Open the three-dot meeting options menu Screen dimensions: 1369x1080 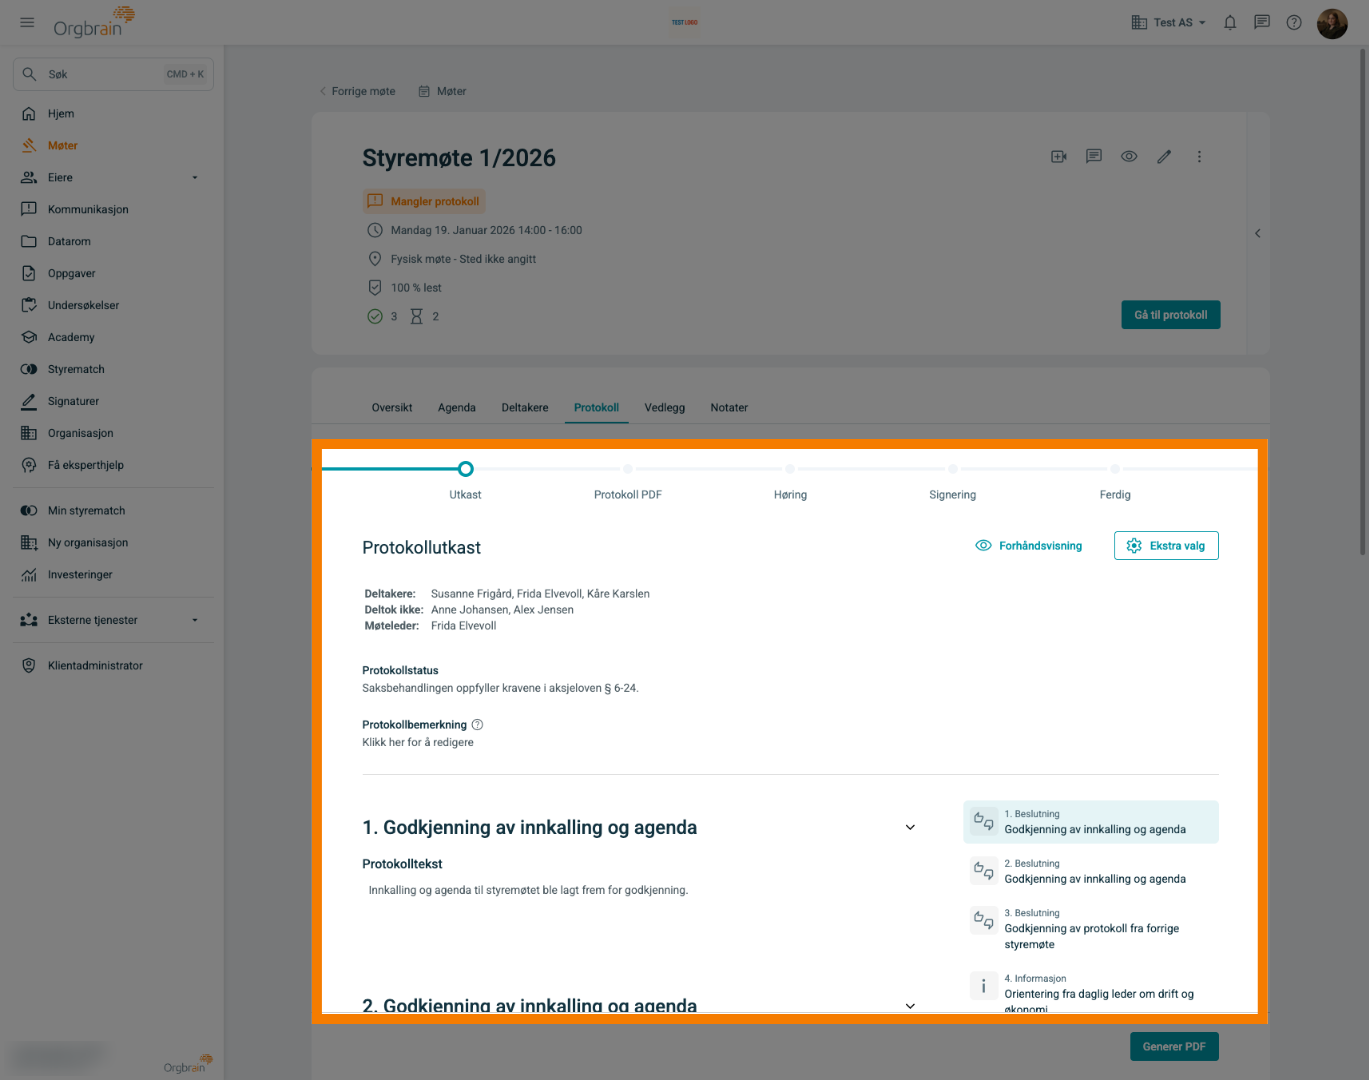point(1199,157)
